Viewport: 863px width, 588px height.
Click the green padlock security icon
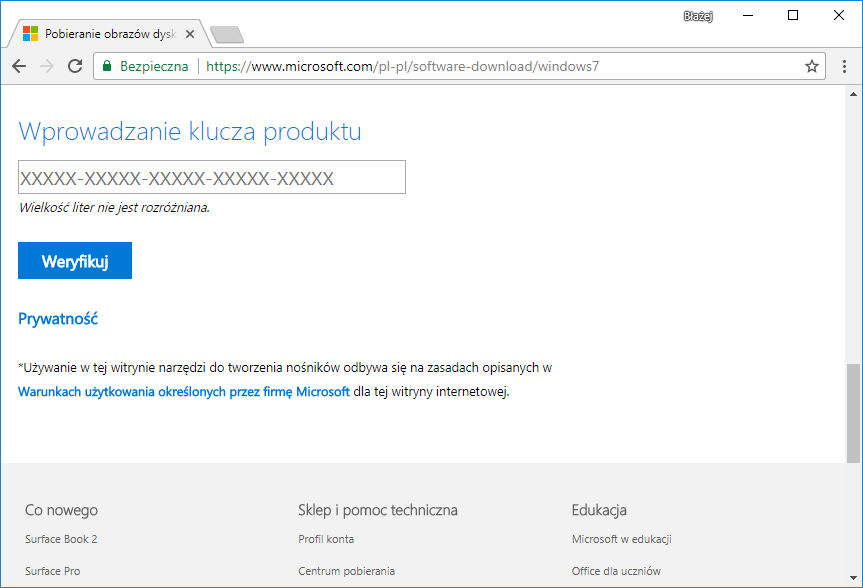point(107,66)
